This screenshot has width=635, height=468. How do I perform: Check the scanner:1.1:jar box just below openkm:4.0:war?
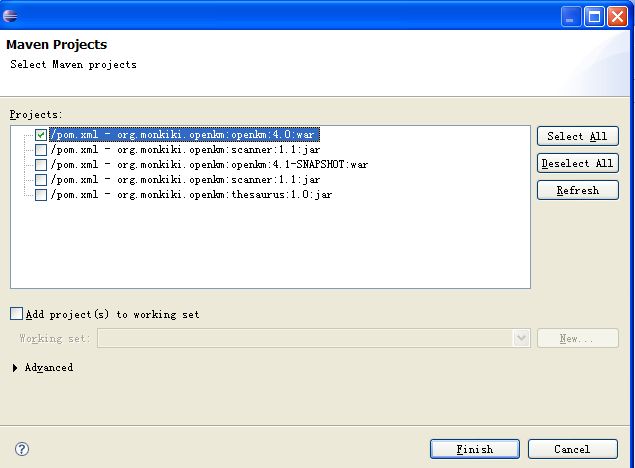pos(41,150)
